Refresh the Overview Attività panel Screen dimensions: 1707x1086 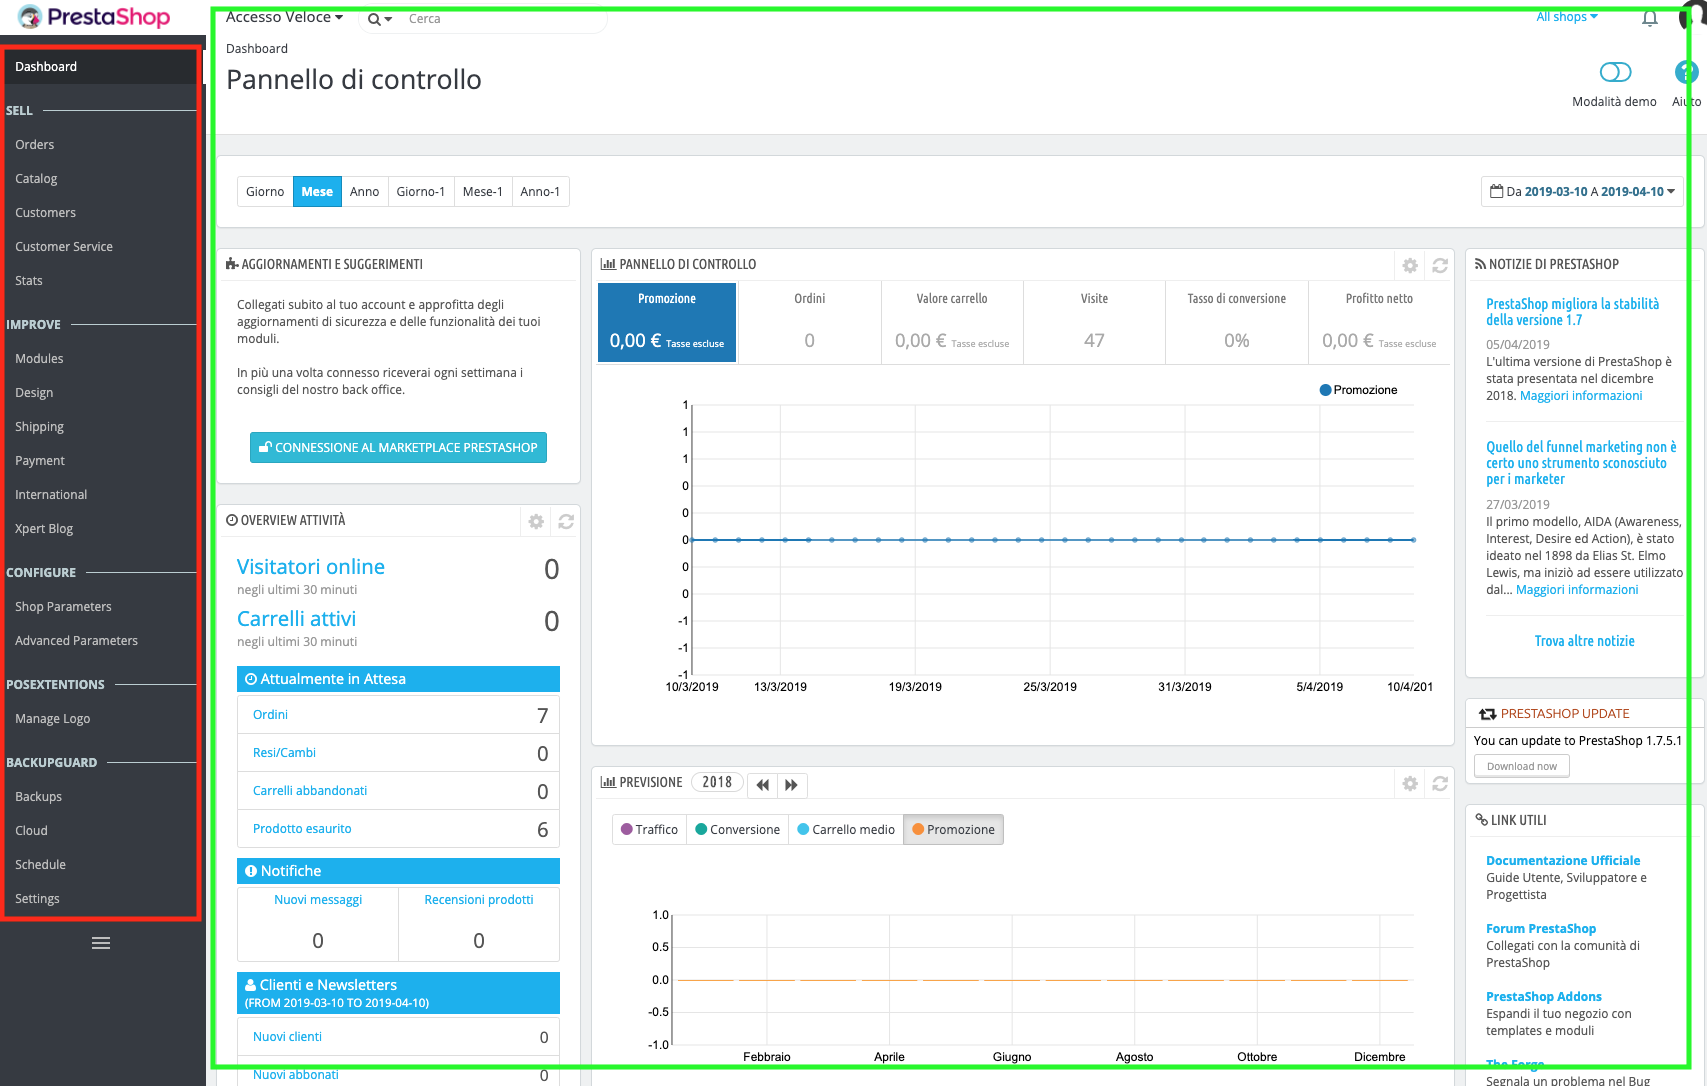[566, 521]
